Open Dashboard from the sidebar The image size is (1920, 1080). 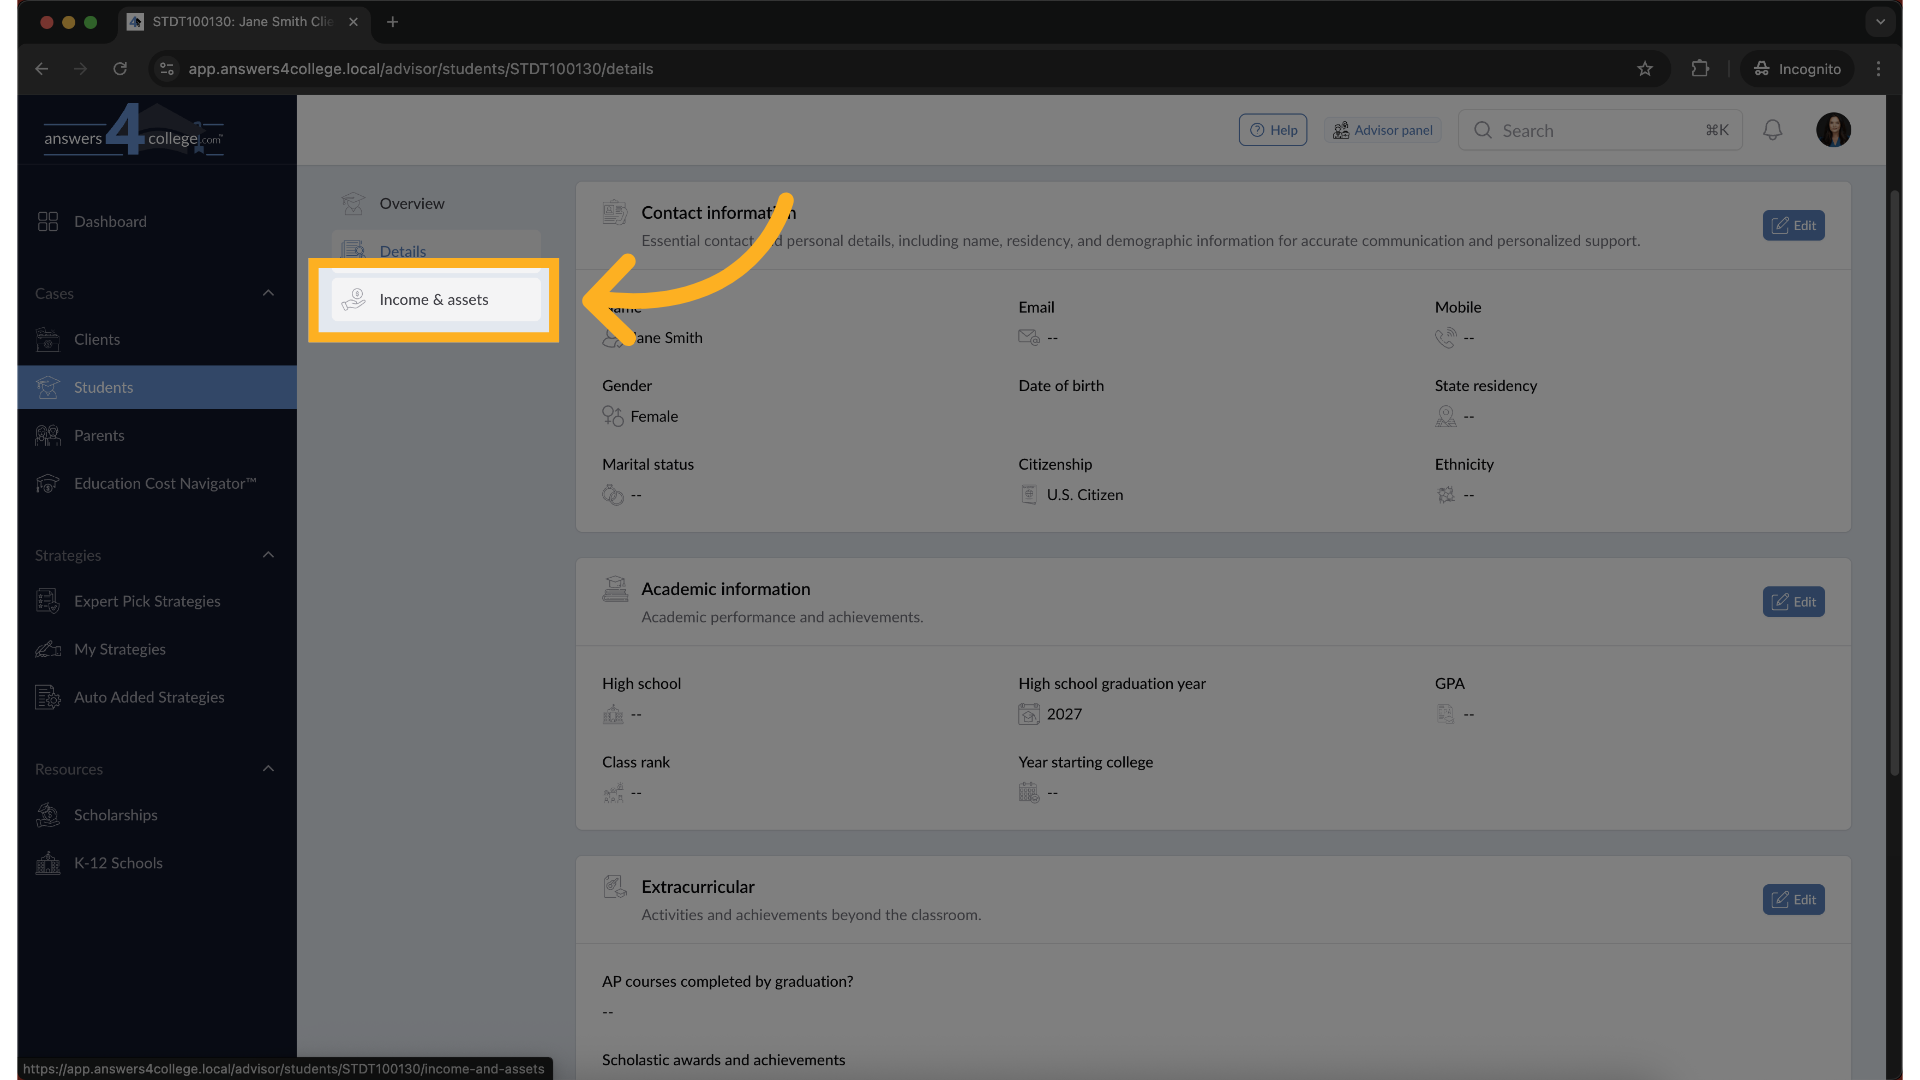[110, 221]
